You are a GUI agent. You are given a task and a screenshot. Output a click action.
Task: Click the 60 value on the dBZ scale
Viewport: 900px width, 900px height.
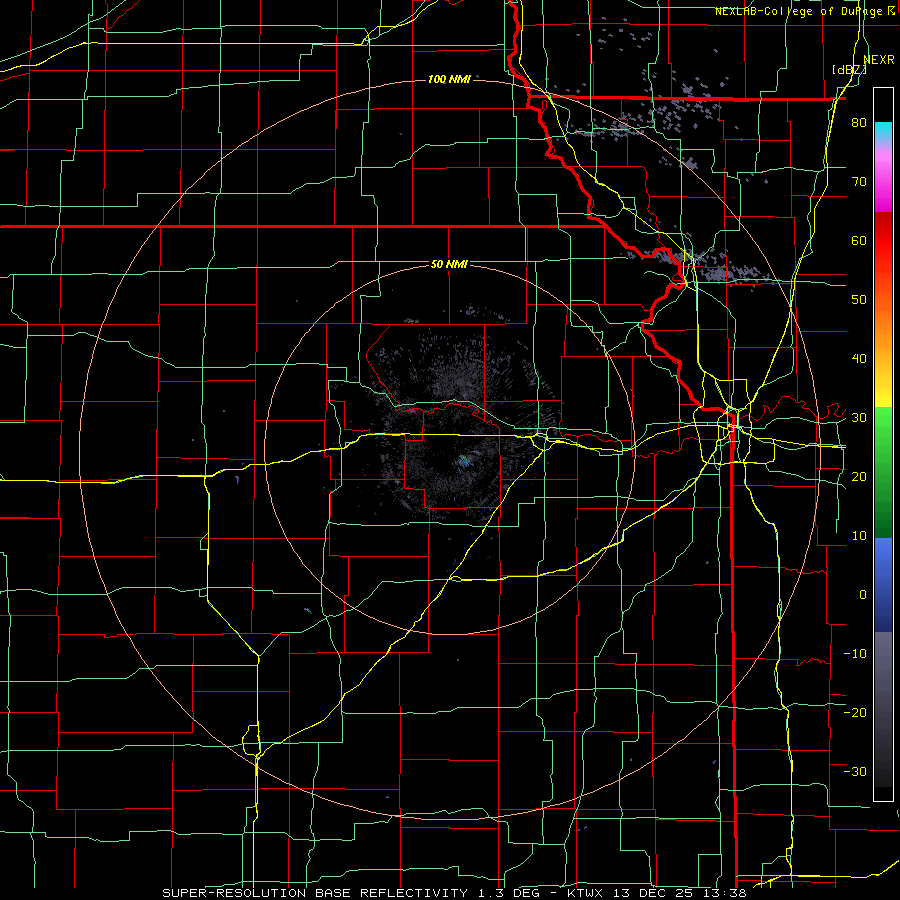point(859,240)
